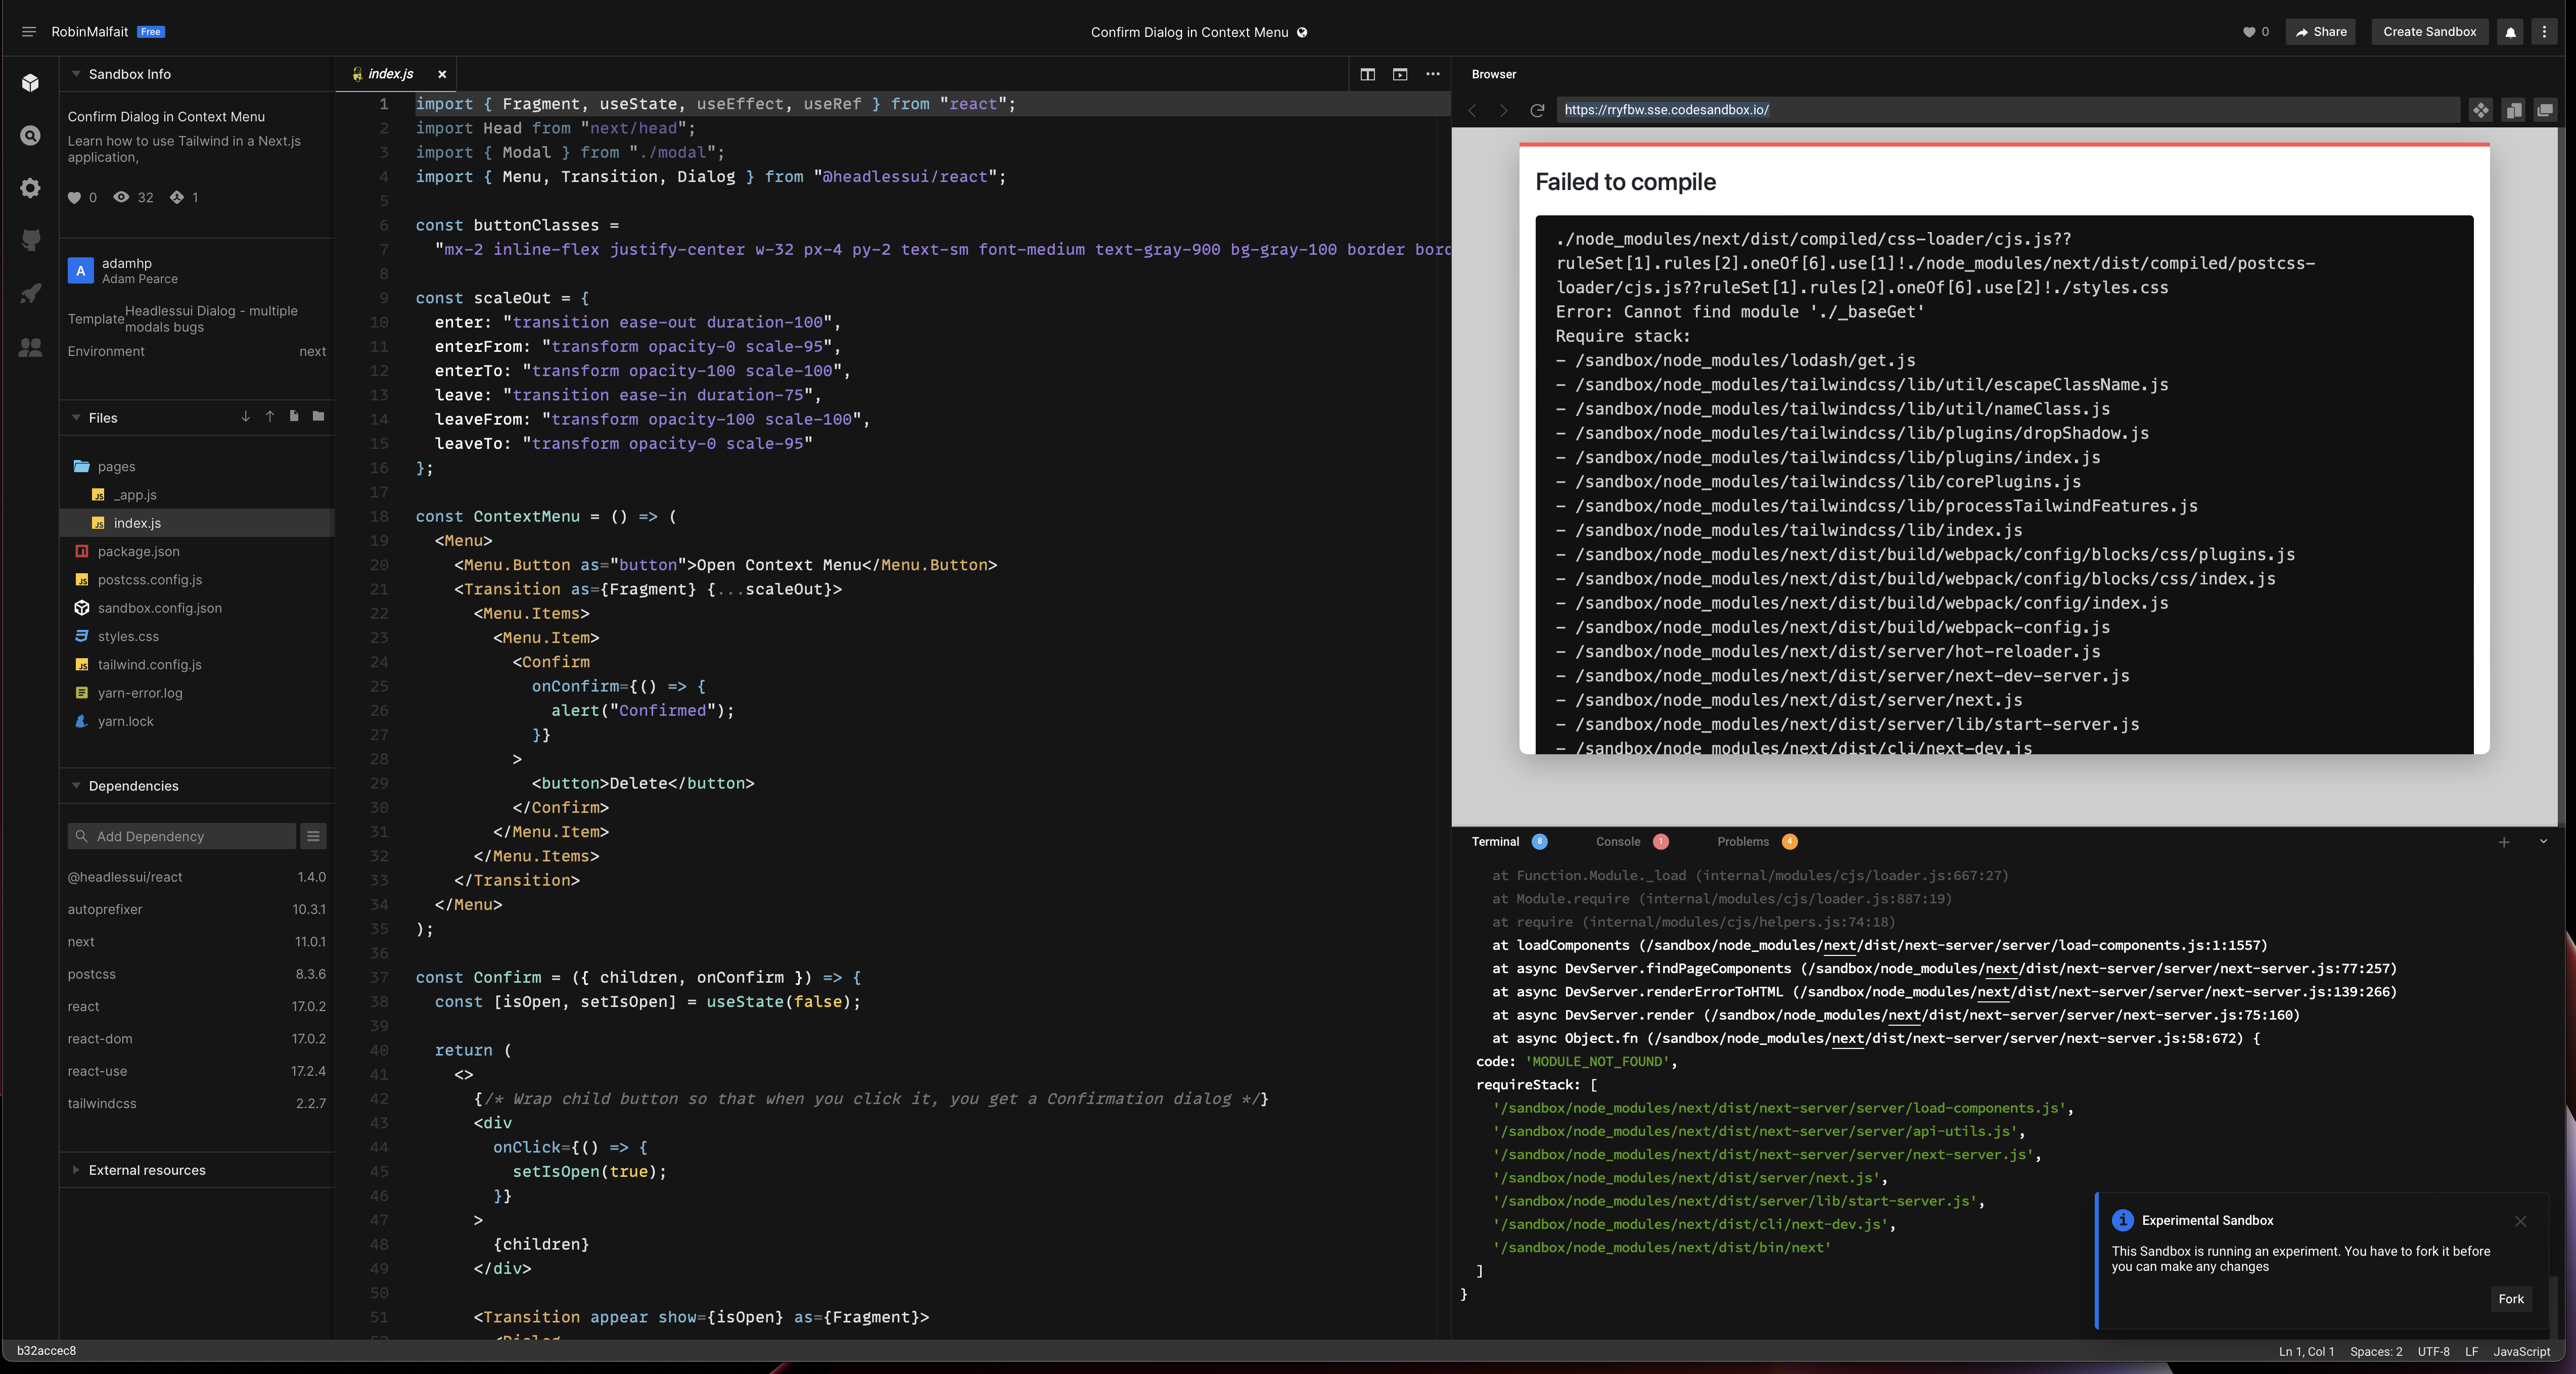Open the editor more-actions ellipsis menu
2576x1374 pixels.
point(1433,74)
